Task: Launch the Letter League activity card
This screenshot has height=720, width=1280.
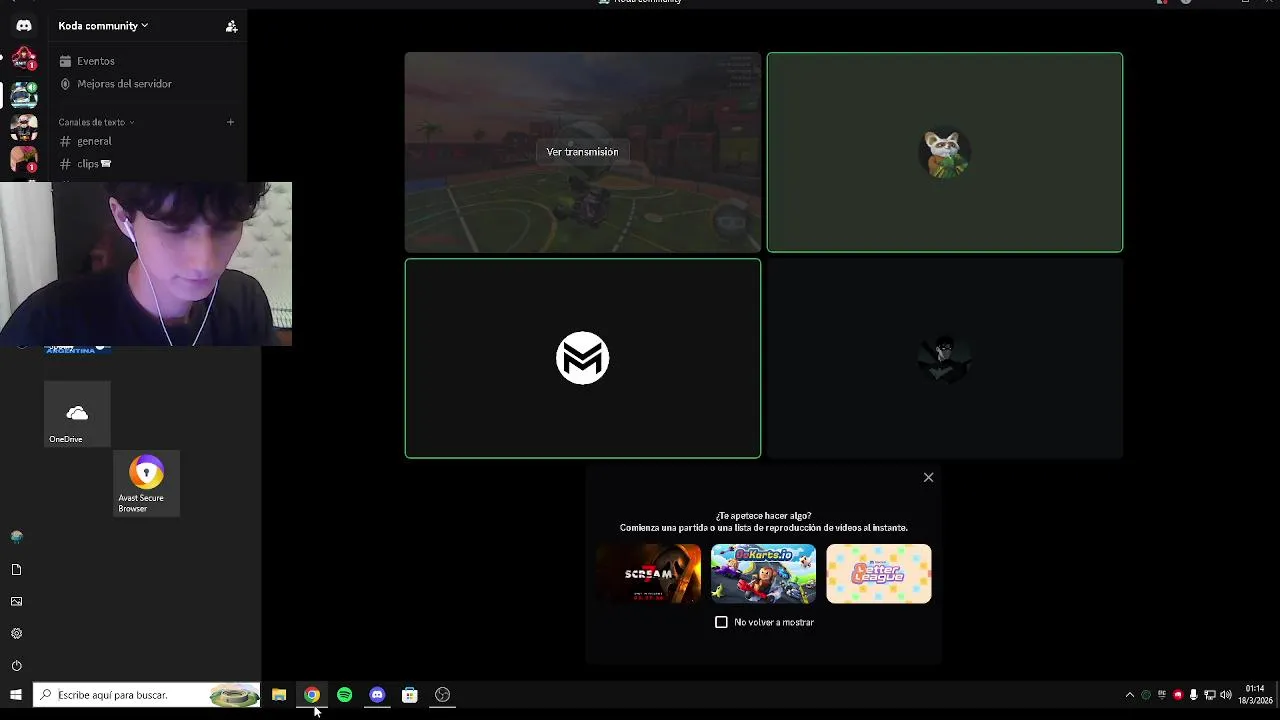Action: click(x=878, y=574)
